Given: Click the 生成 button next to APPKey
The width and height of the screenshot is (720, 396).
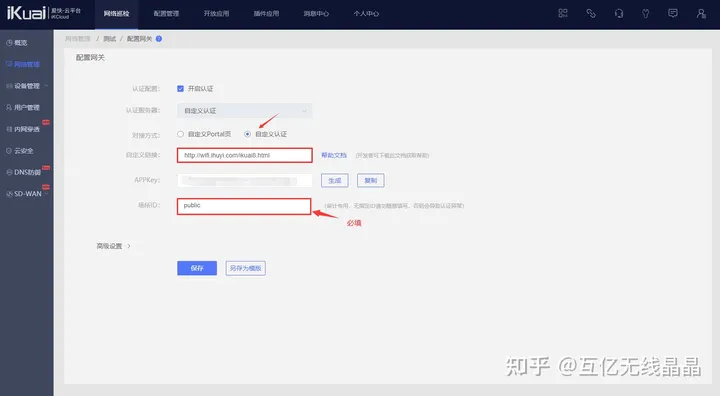Looking at the screenshot, I should tap(335, 181).
